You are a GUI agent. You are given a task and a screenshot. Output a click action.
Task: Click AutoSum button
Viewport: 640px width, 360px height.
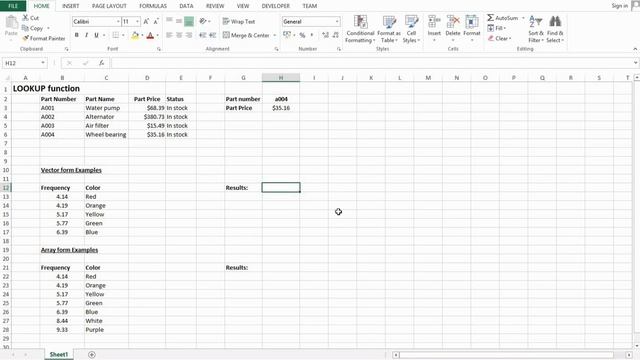[x=502, y=18]
